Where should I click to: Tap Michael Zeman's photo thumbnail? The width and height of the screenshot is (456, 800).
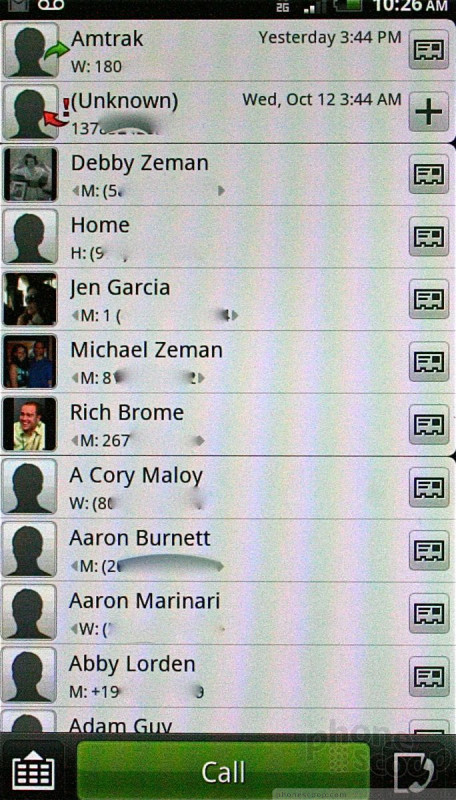click(30, 361)
